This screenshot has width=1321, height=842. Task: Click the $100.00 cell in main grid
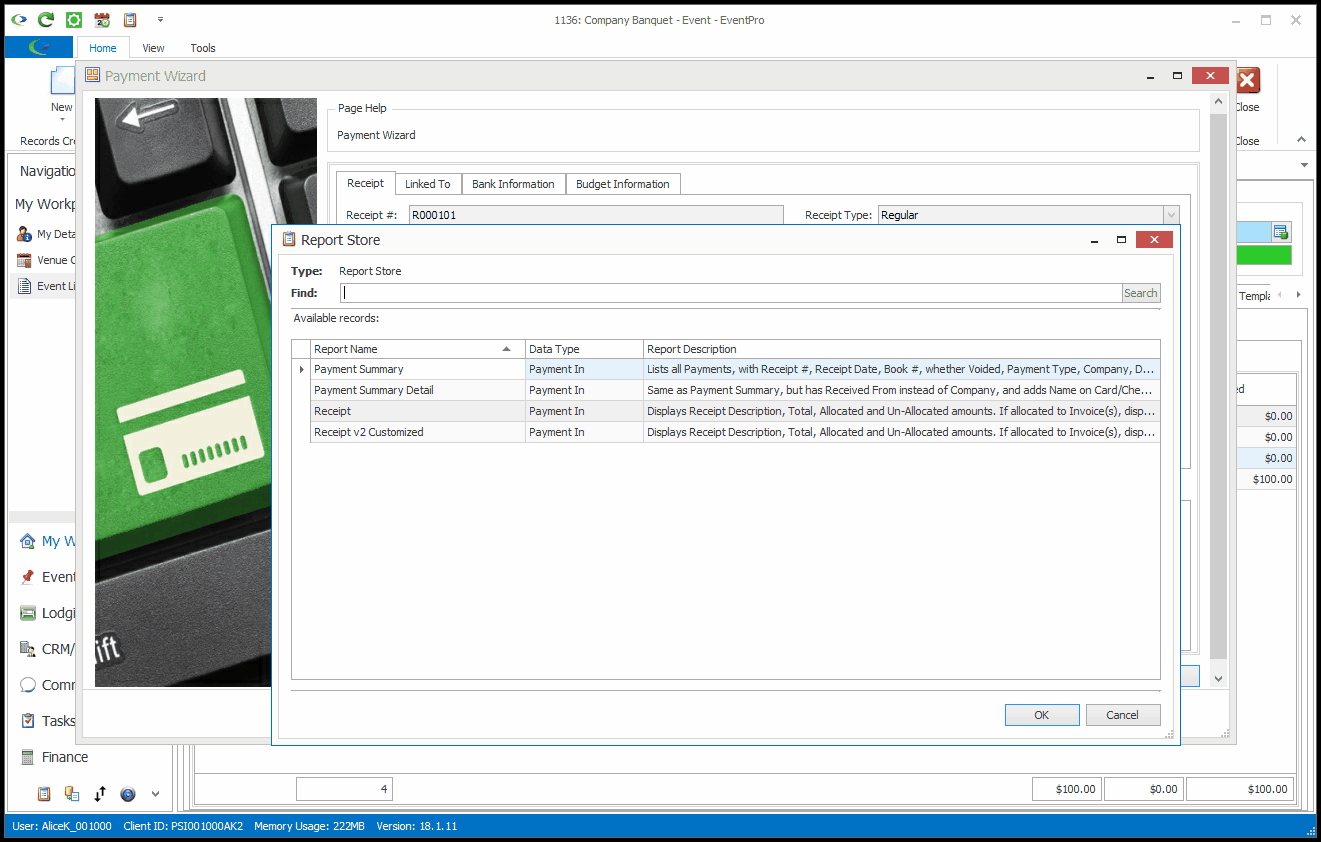(1267, 479)
